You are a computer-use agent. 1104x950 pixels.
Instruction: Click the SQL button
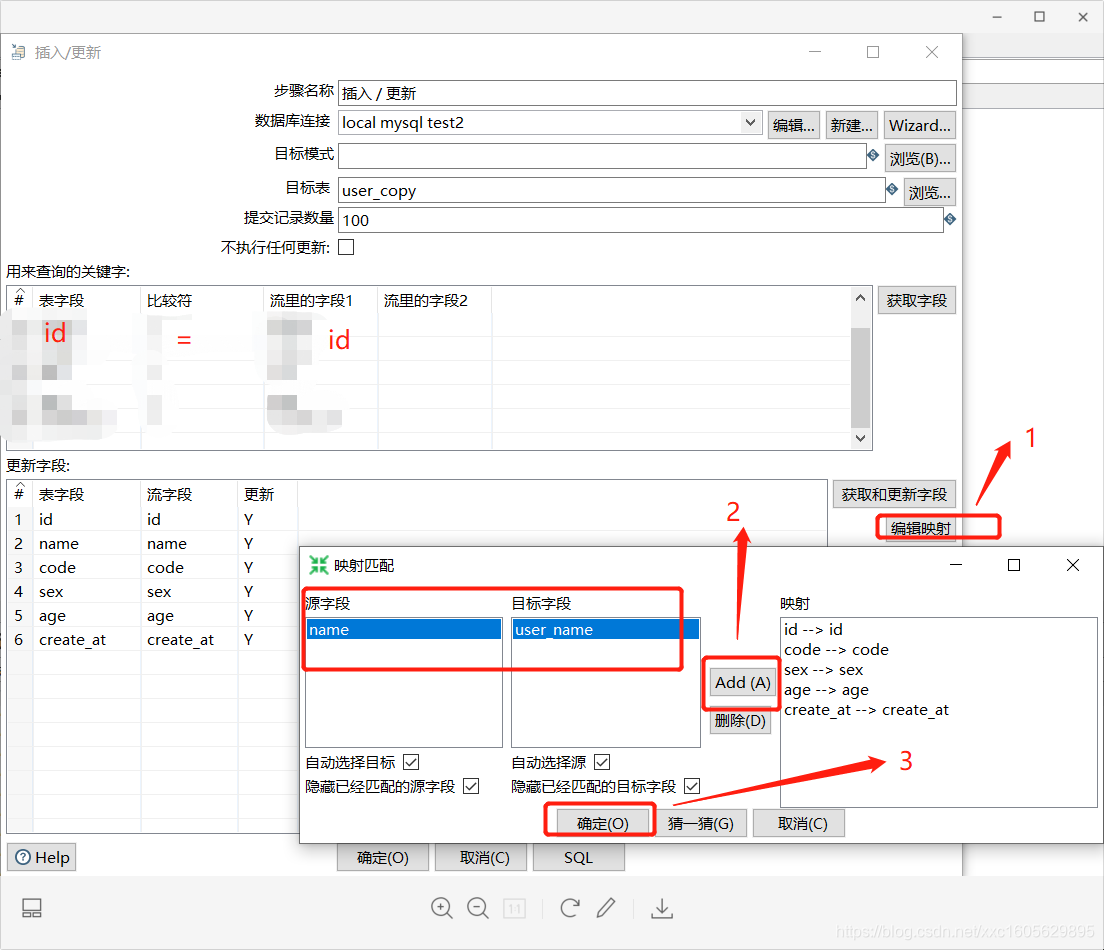(x=579, y=858)
